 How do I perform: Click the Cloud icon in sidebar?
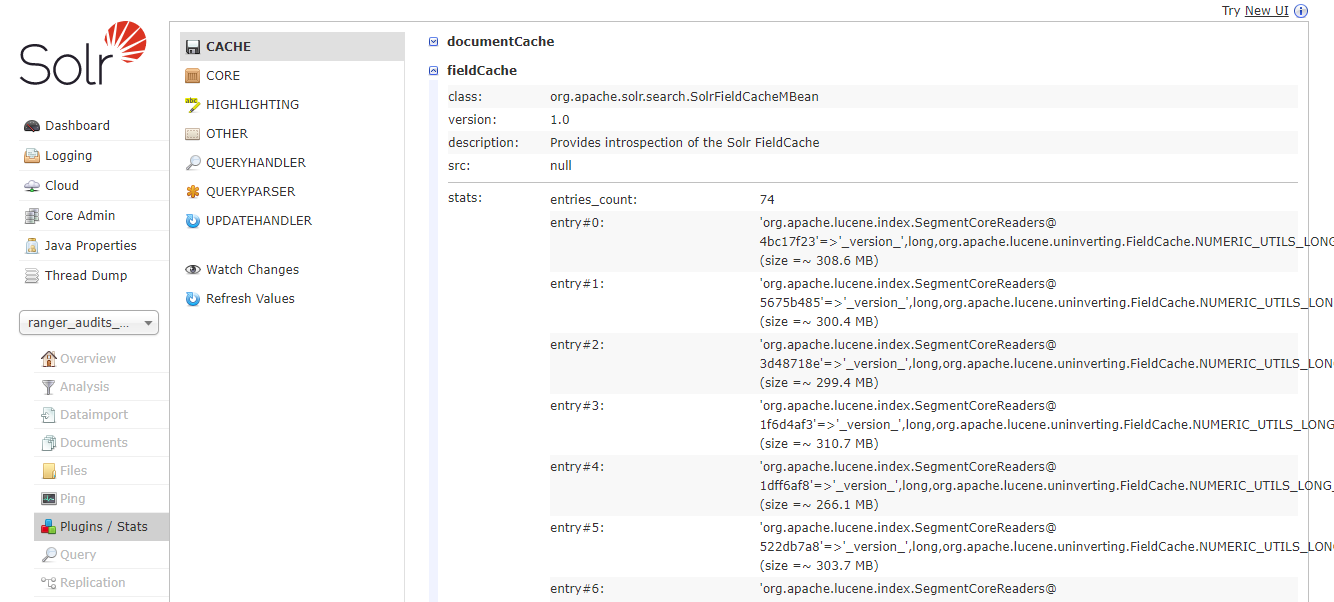[x=32, y=186]
